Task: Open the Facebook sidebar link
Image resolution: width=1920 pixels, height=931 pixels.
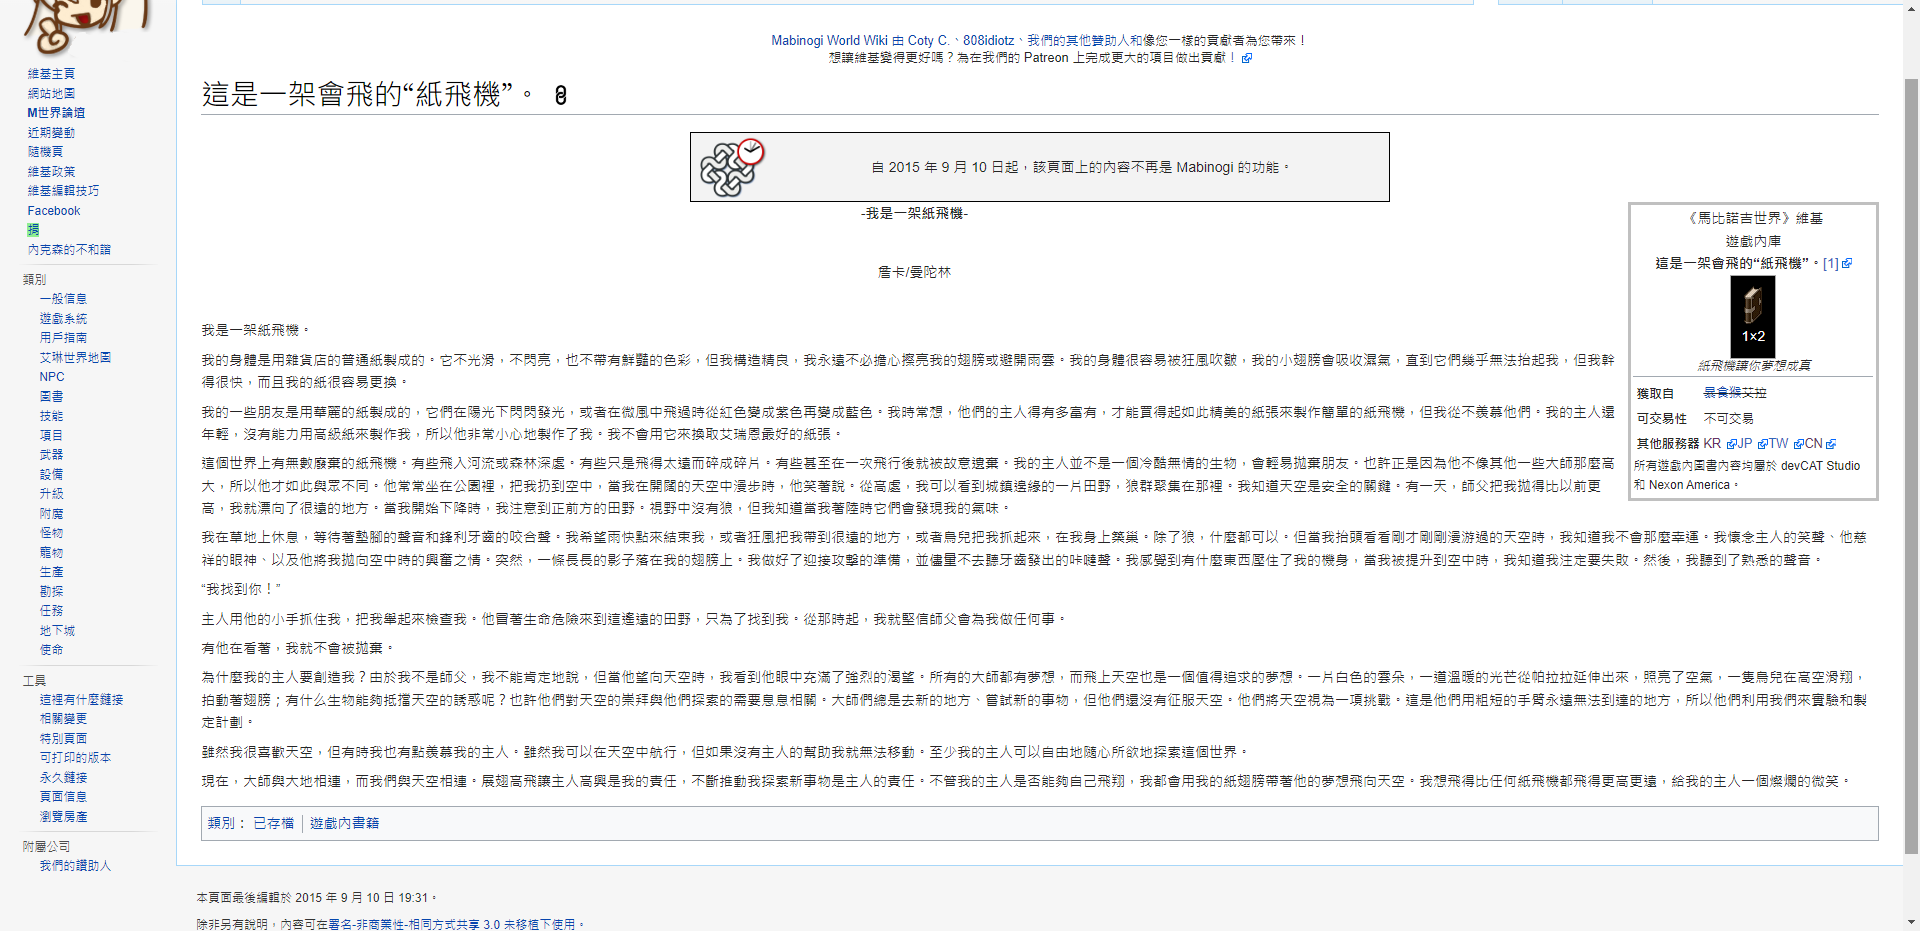Action: tap(54, 211)
